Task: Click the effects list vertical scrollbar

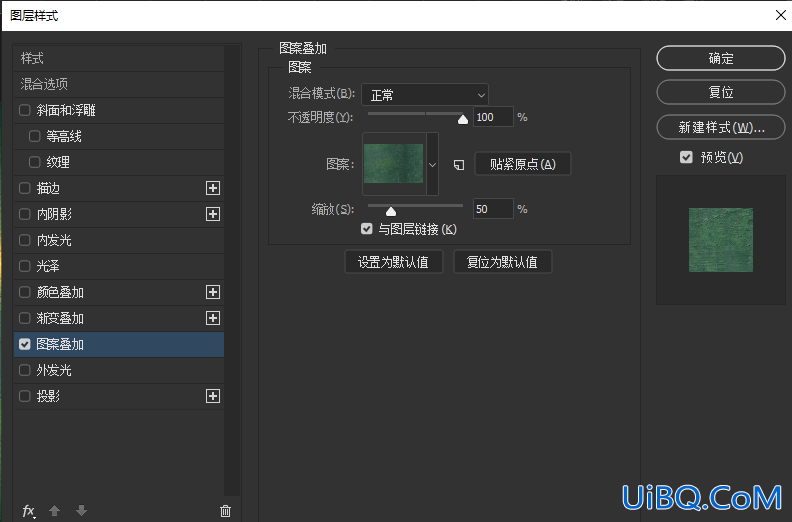Action: pyautogui.click(x=232, y=270)
